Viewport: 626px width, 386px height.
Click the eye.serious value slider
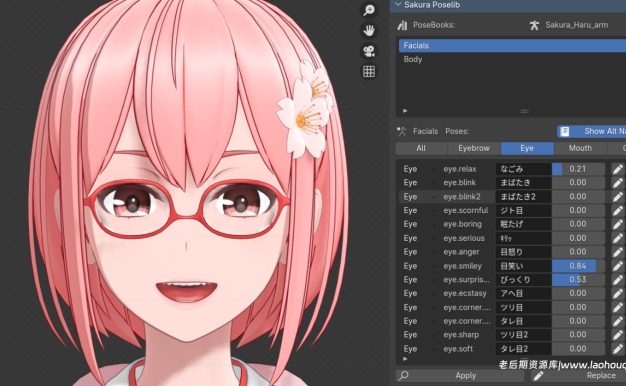[578, 238]
